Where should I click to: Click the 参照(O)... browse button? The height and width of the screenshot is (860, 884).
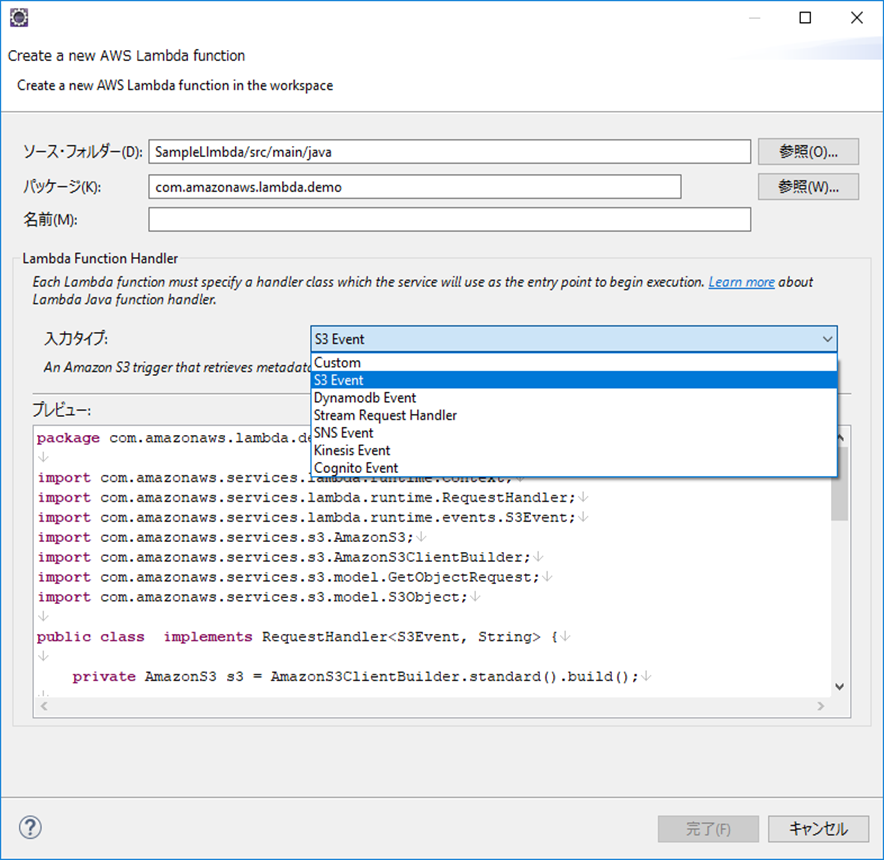pyautogui.click(x=808, y=152)
